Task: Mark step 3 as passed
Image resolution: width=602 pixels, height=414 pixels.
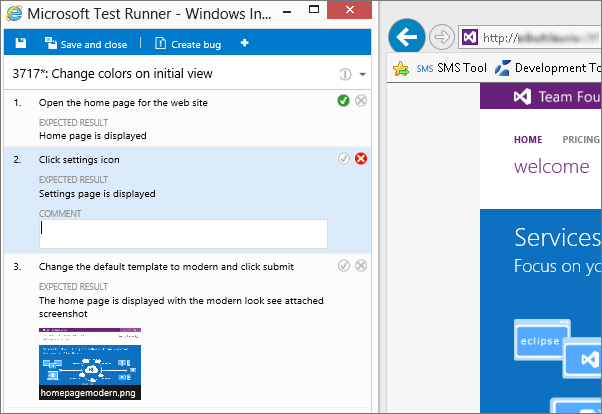Action: pos(344,265)
